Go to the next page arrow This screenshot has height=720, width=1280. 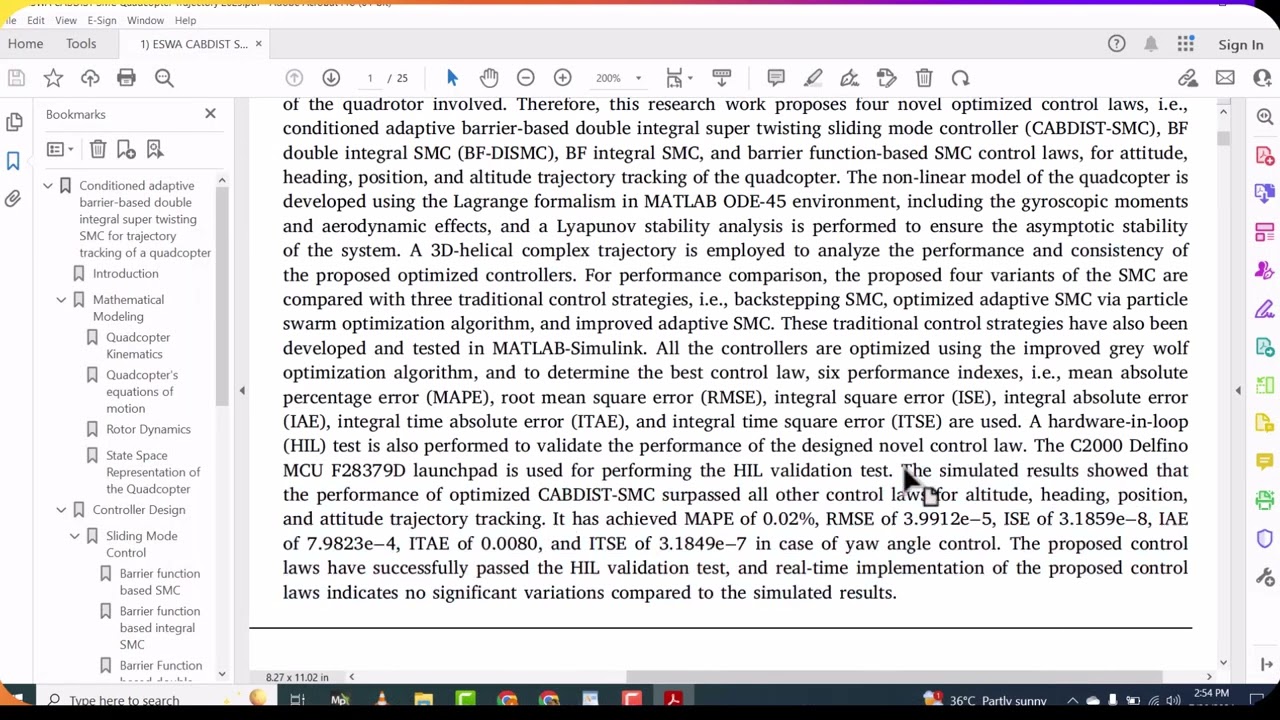pyautogui.click(x=331, y=78)
